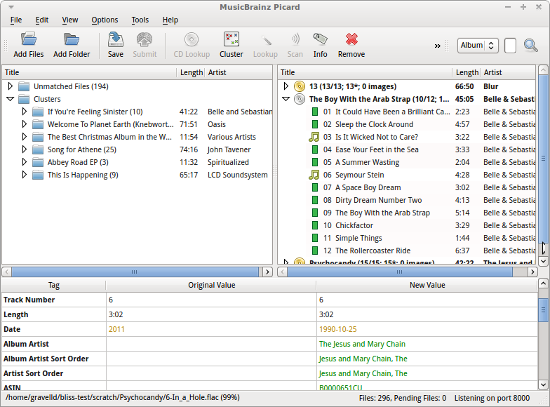Click the Original Value column header

pos(211,285)
